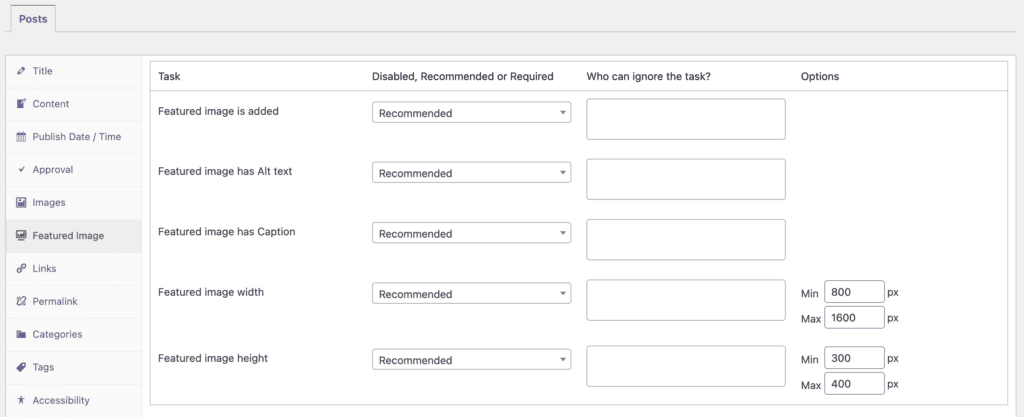
Task: Click the 'Featured image height' label
Action: click(213, 358)
